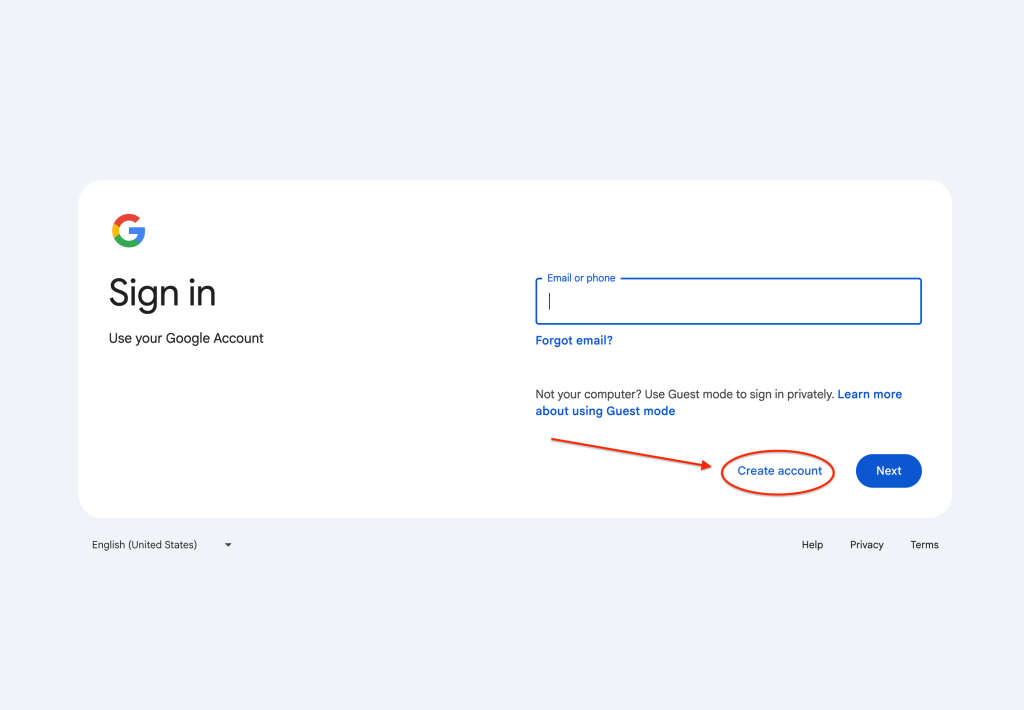The image size is (1024, 710).
Task: Open the Privacy link in footer
Action: pos(867,545)
